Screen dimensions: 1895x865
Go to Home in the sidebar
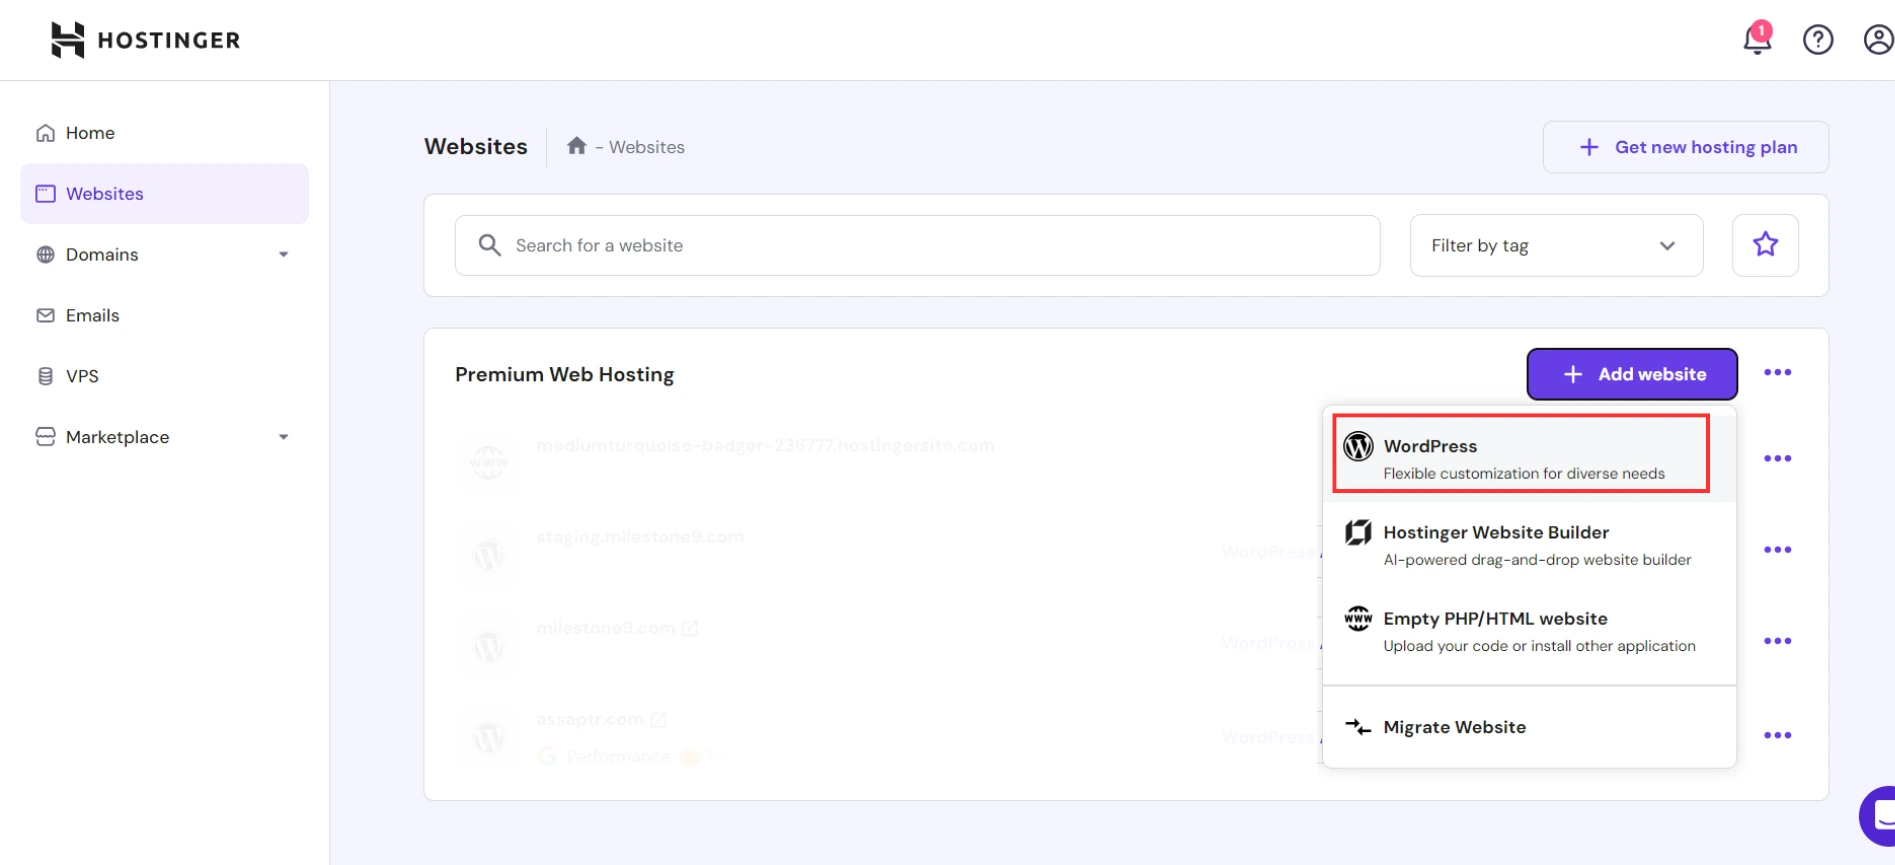(x=165, y=133)
